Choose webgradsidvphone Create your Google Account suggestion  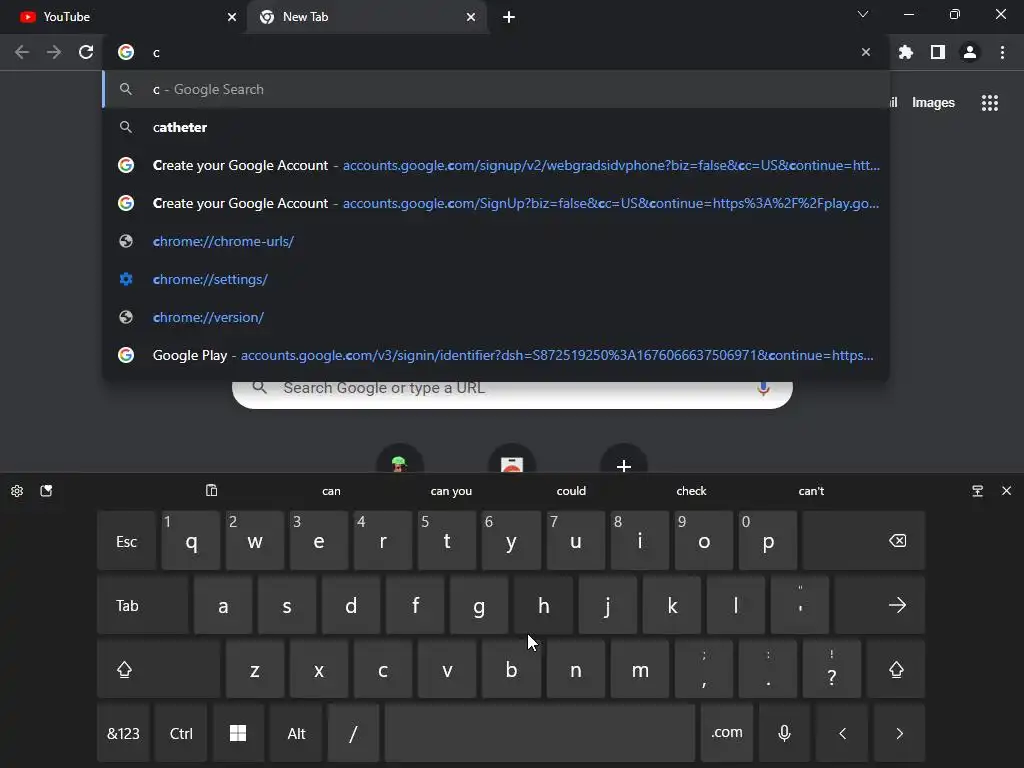pyautogui.click(x=496, y=165)
